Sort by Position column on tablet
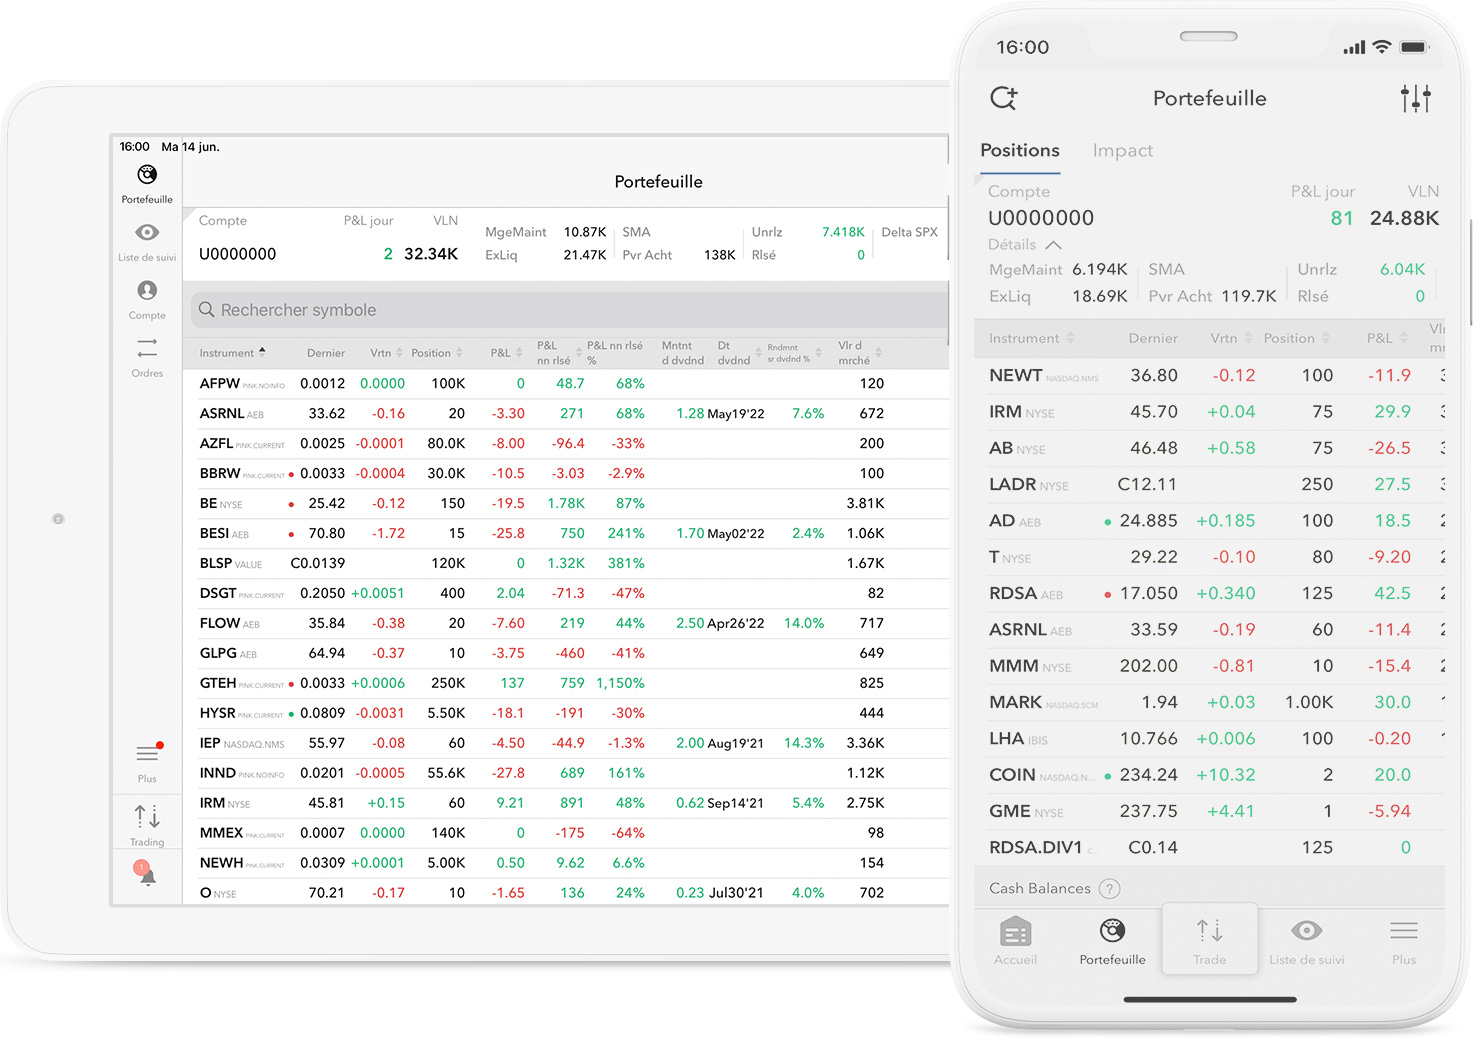The width and height of the screenshot is (1483, 1055). pyautogui.click(x=437, y=353)
